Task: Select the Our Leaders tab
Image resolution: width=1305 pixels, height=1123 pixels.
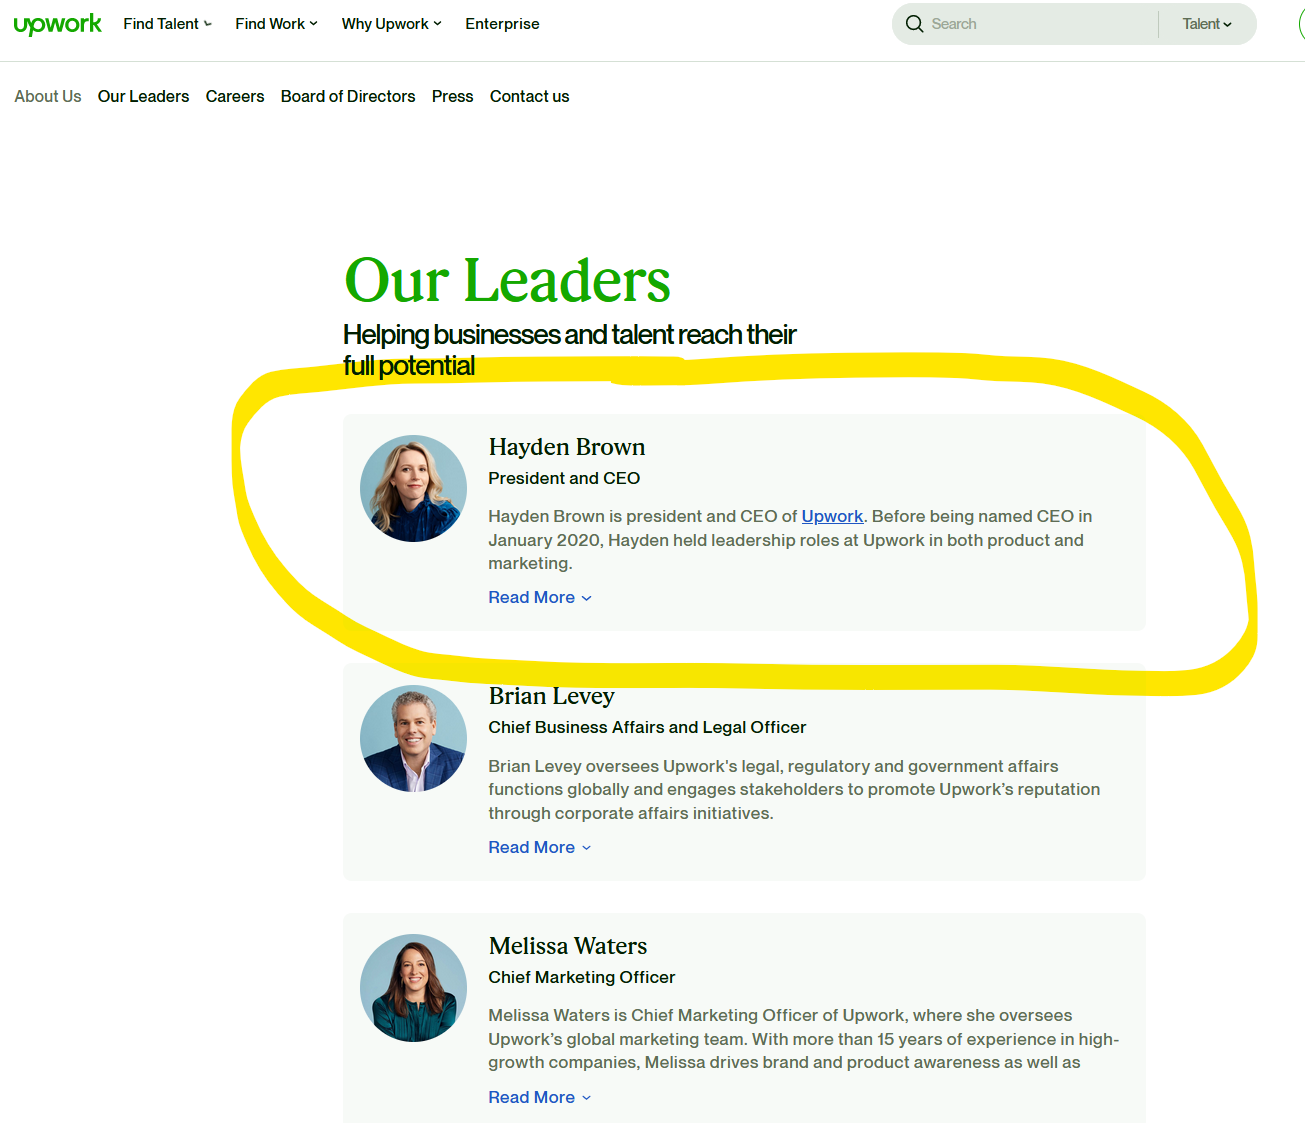Action: tap(143, 96)
